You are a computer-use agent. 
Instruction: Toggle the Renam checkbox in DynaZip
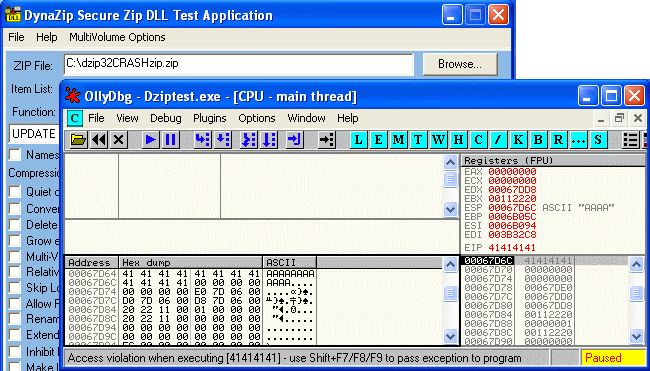(x=15, y=319)
